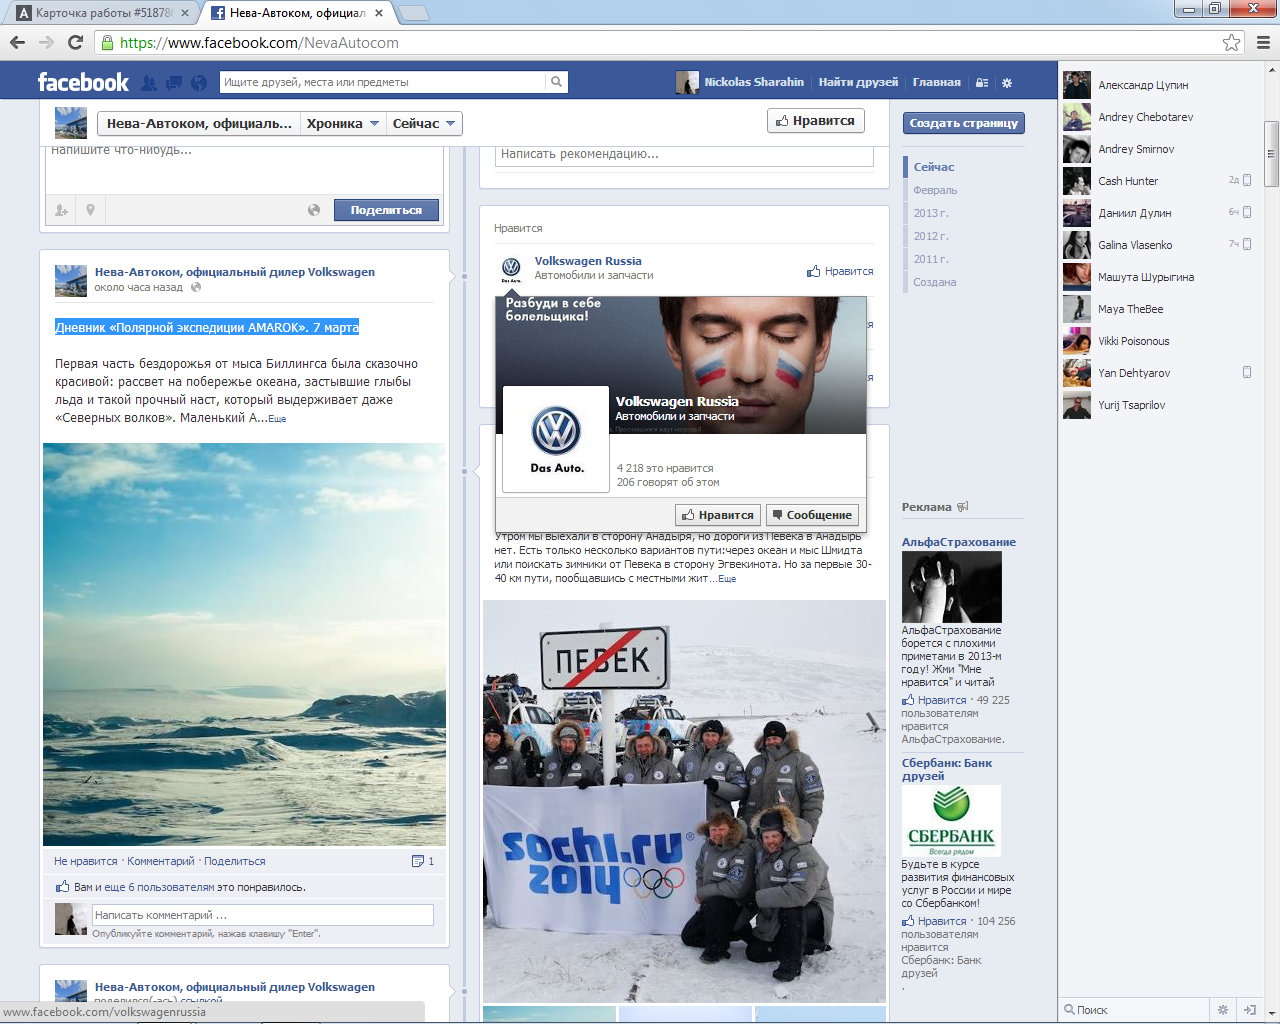Screen dimensions: 1280x1024
Task: Click Volkswagen logo in hover card
Action: [x=556, y=439]
